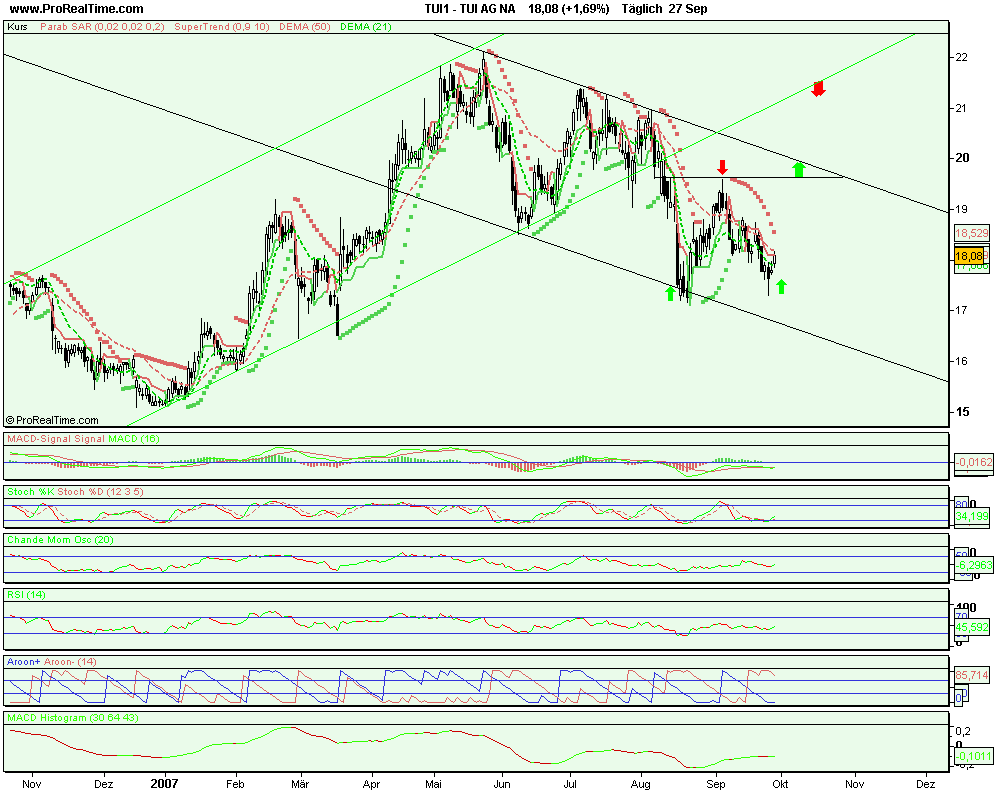
Task: Click the 15 price axis label
Action: (962, 412)
